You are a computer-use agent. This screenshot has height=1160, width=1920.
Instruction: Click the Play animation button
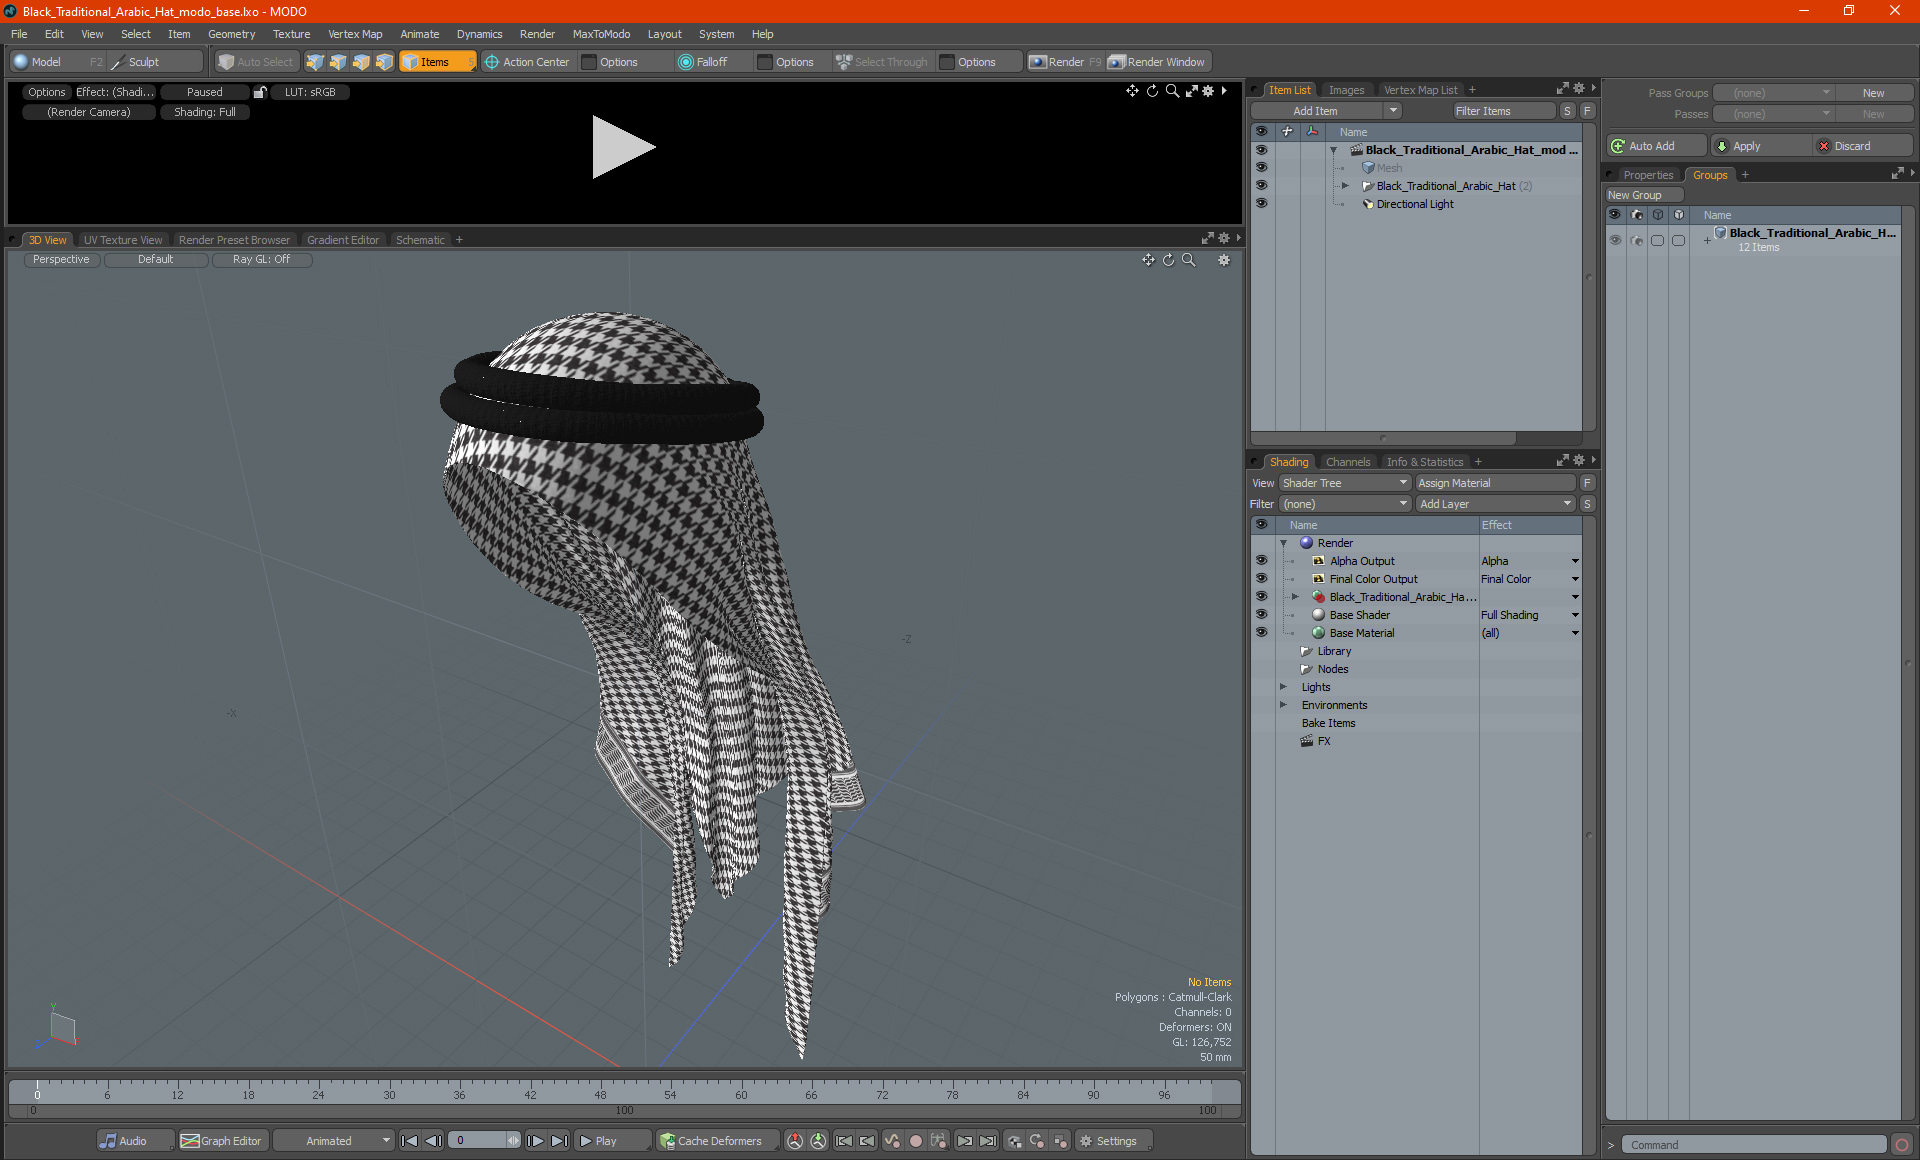(x=612, y=1141)
